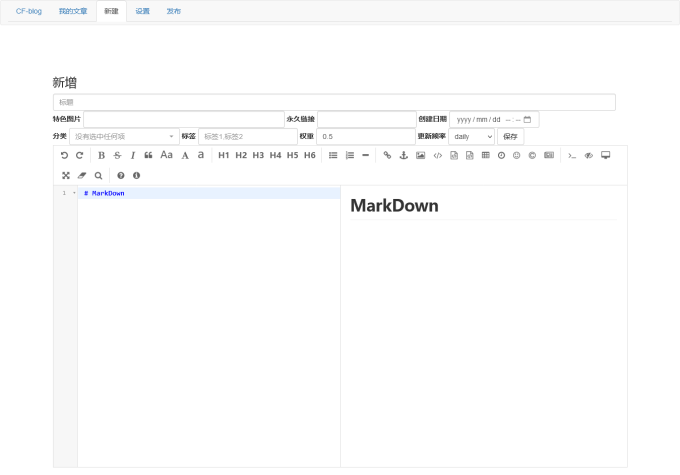The image size is (680, 475).
Task: Insert an emoji with the smiley icon
Action: (517, 155)
